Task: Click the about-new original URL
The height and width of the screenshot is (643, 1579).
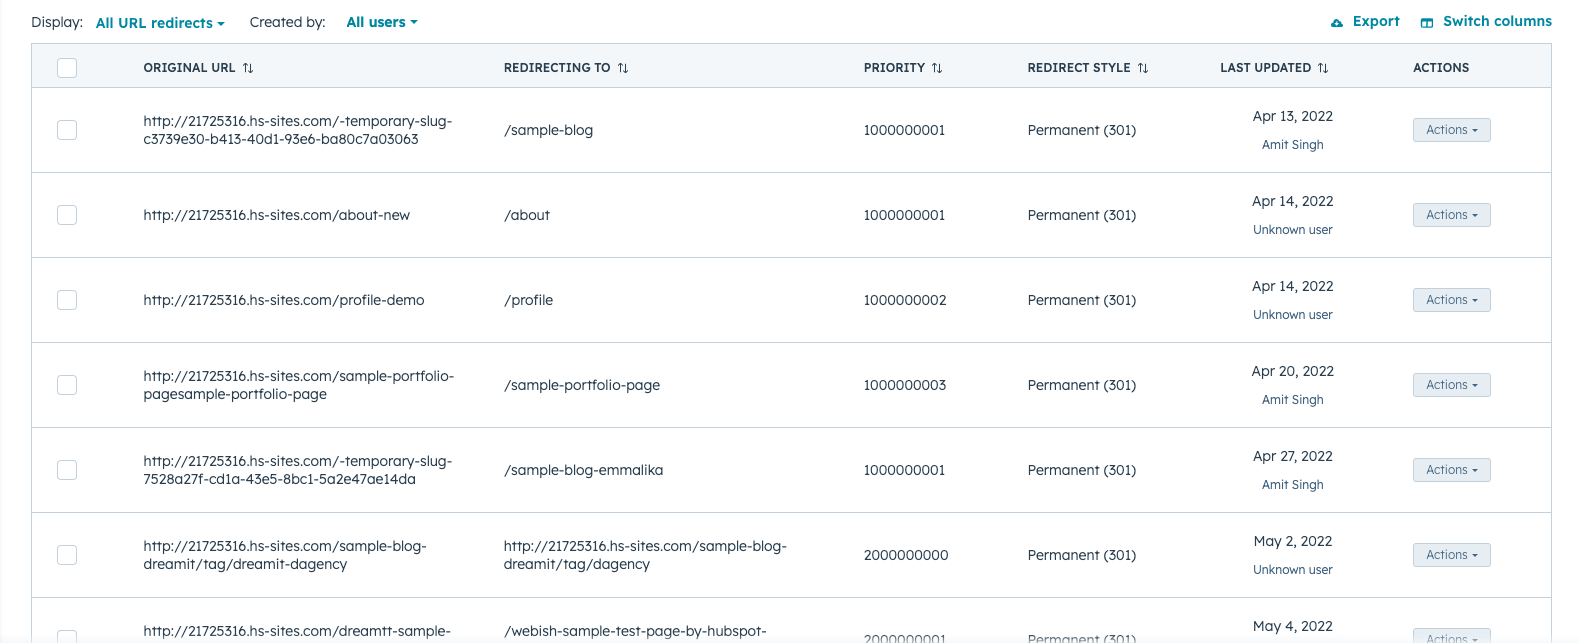Action: point(277,215)
